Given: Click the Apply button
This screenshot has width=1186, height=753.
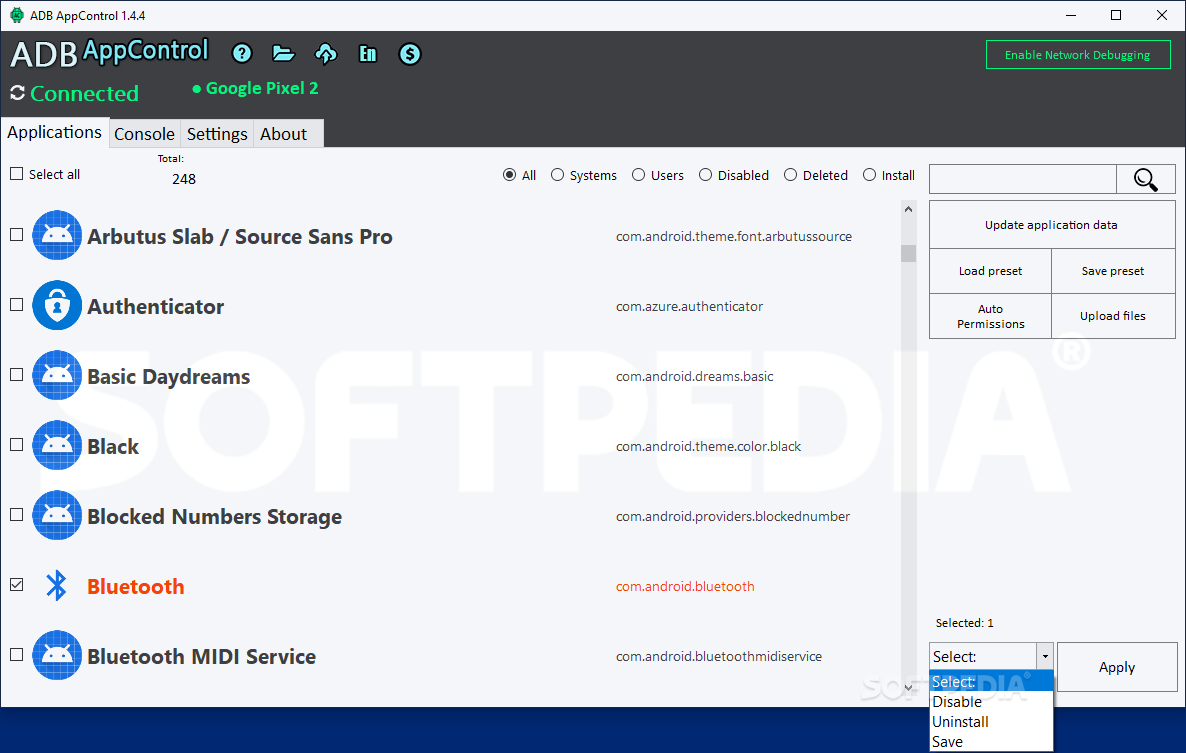Looking at the screenshot, I should tap(1117, 667).
